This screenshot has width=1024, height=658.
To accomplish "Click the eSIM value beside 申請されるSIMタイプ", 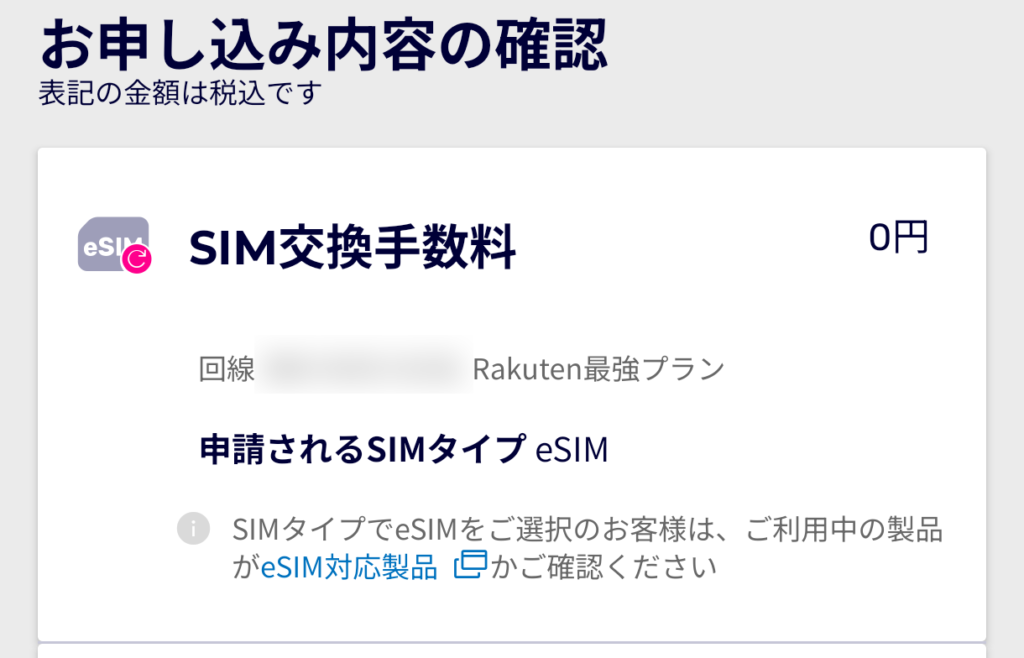I will (572, 450).
